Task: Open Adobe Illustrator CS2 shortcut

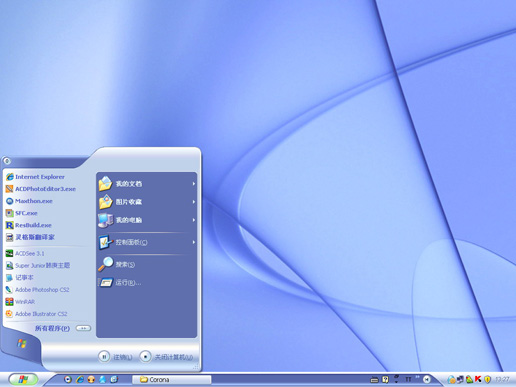Action: tap(36, 314)
